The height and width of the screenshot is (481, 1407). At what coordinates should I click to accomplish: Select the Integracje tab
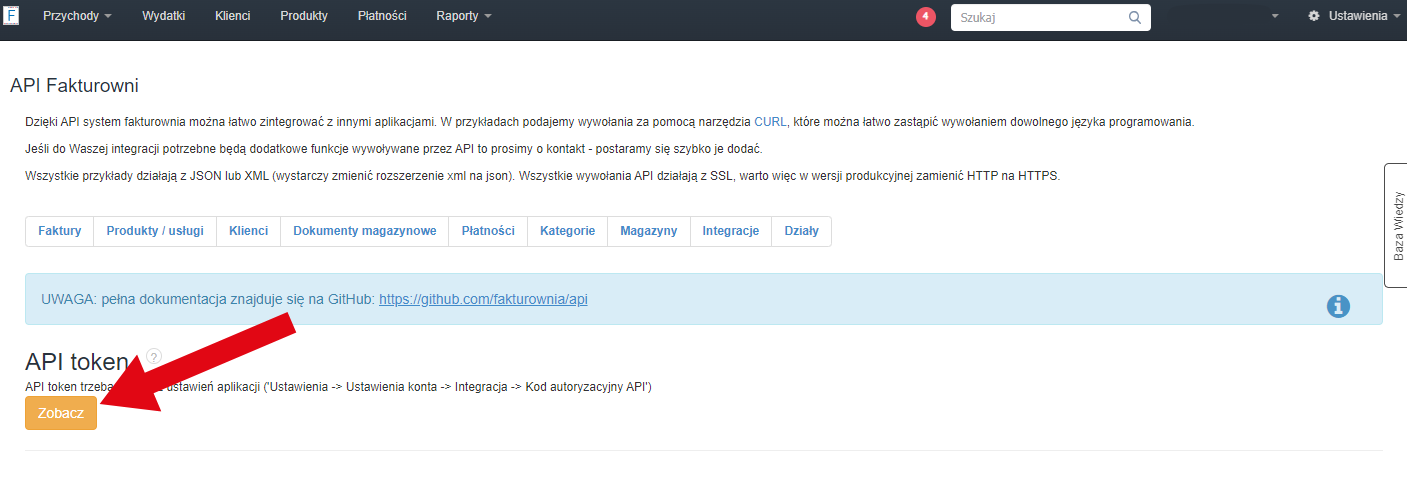click(730, 231)
